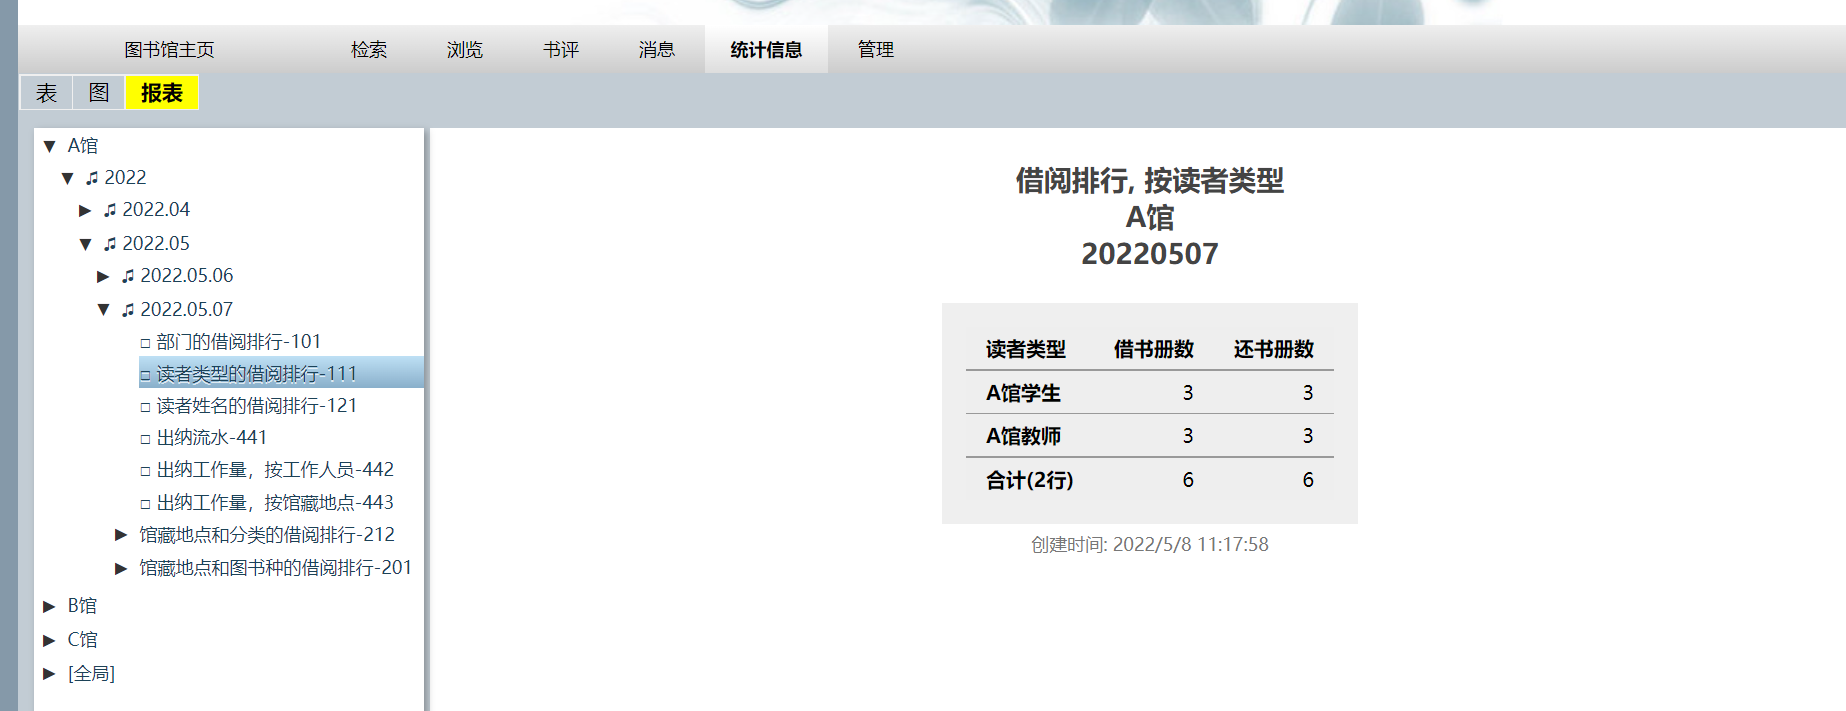Open report 出纳工作量，按工作人员-442
This screenshot has width=1846, height=711.
[x=275, y=470]
